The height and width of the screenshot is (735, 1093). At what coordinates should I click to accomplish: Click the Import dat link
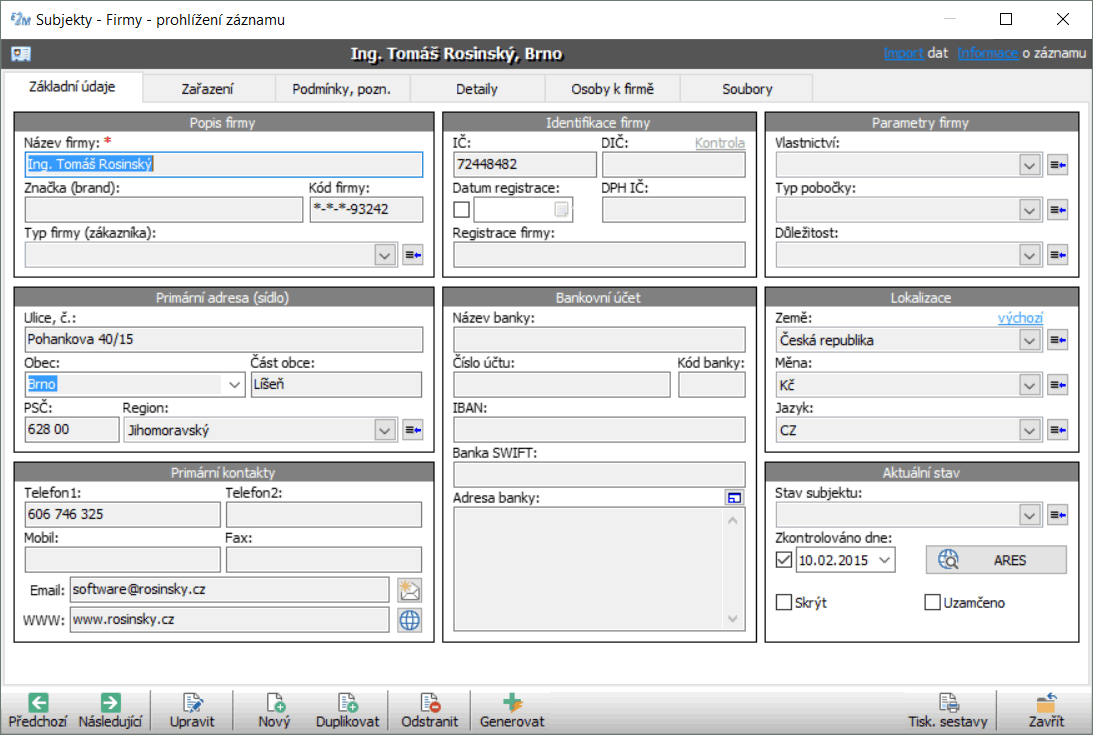(903, 53)
